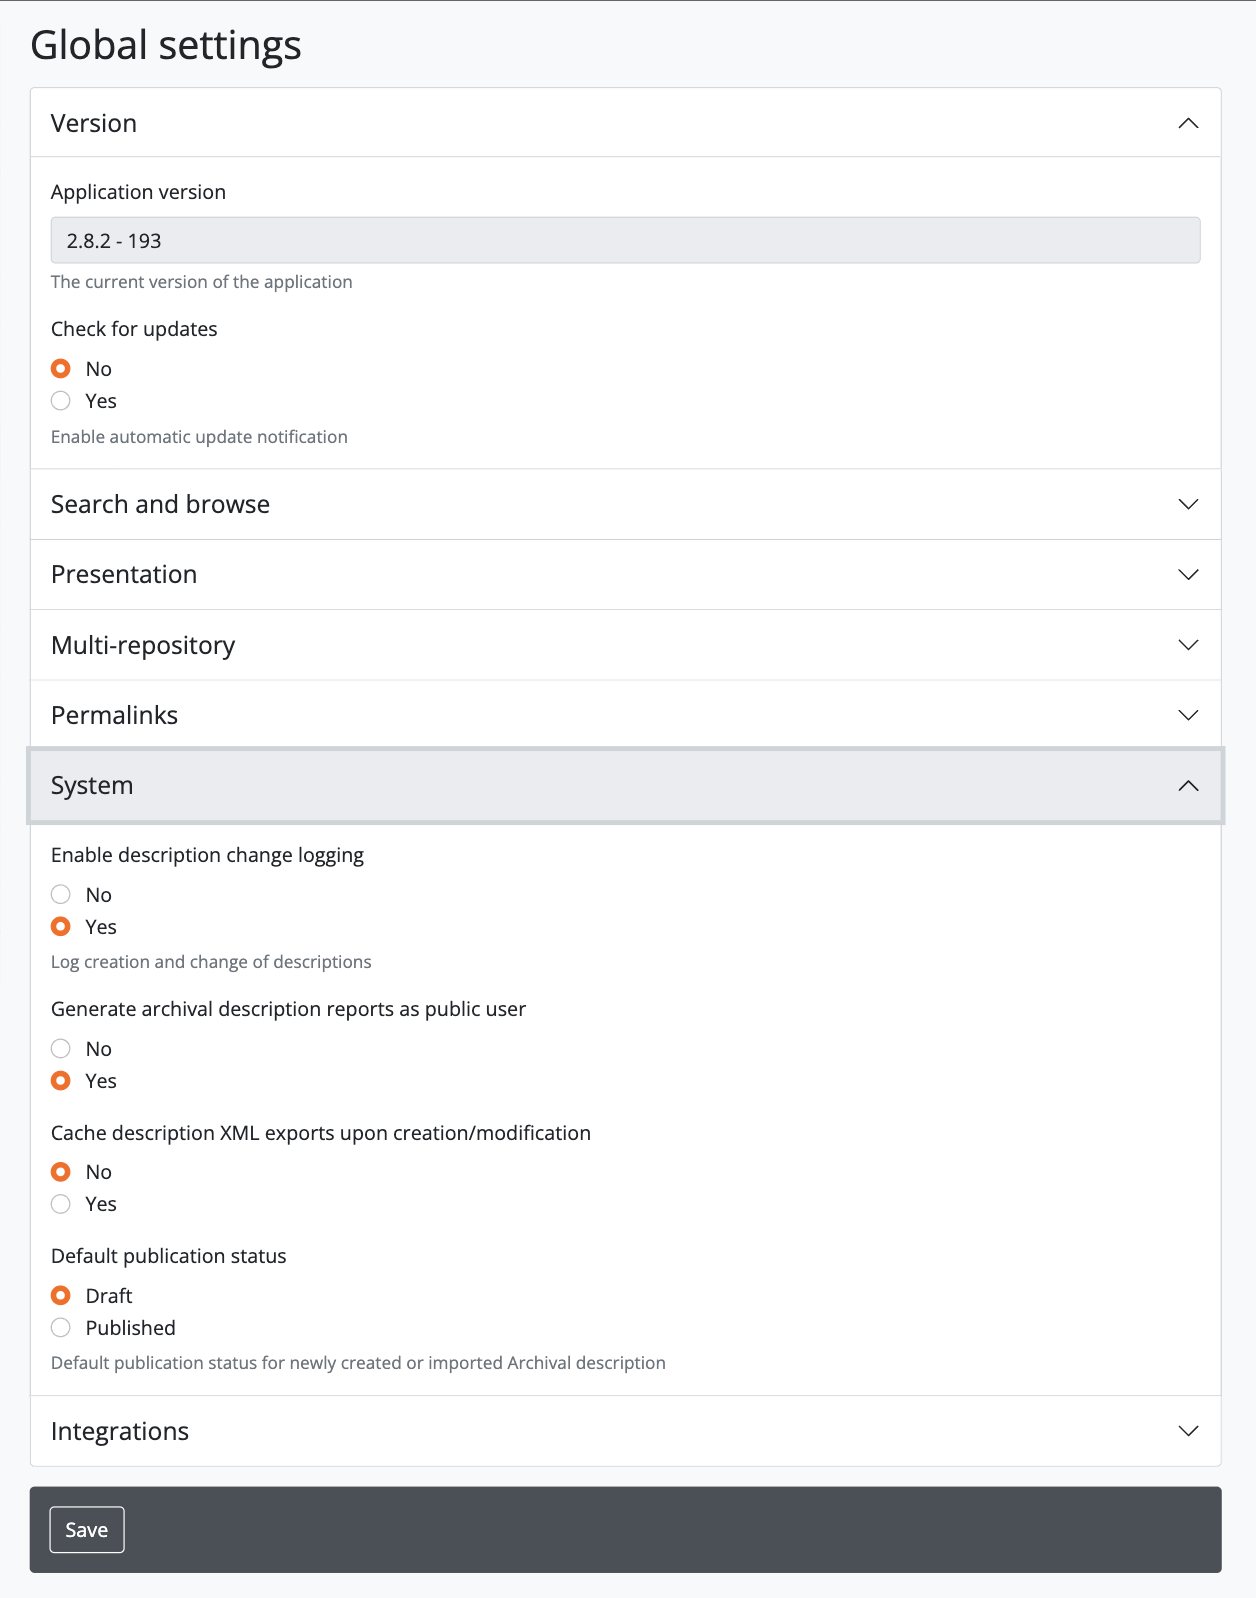Select Yes for Check for updates
Image resolution: width=1256 pixels, height=1598 pixels.
click(x=61, y=401)
